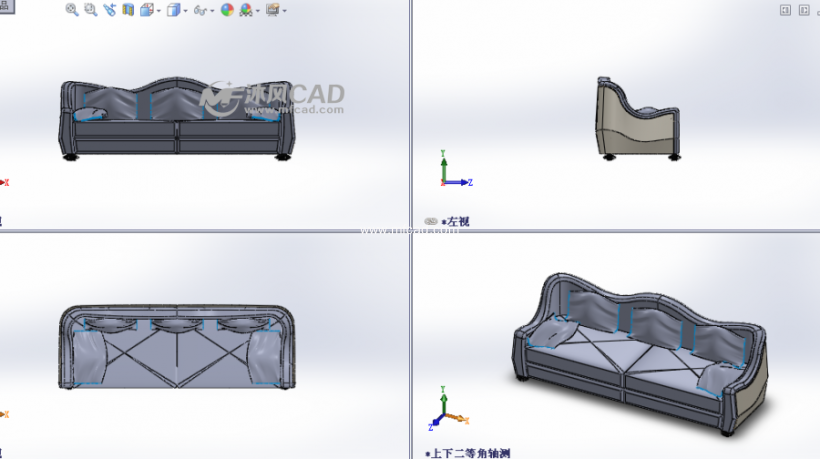Image resolution: width=820 pixels, height=459 pixels.
Task: Select the sofa in the top view
Action: [x=177, y=347]
